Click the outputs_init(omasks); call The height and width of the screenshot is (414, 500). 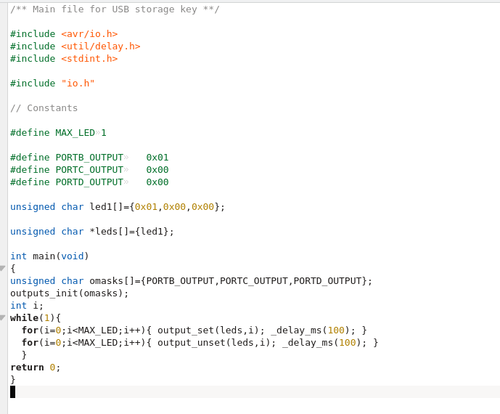[69, 293]
